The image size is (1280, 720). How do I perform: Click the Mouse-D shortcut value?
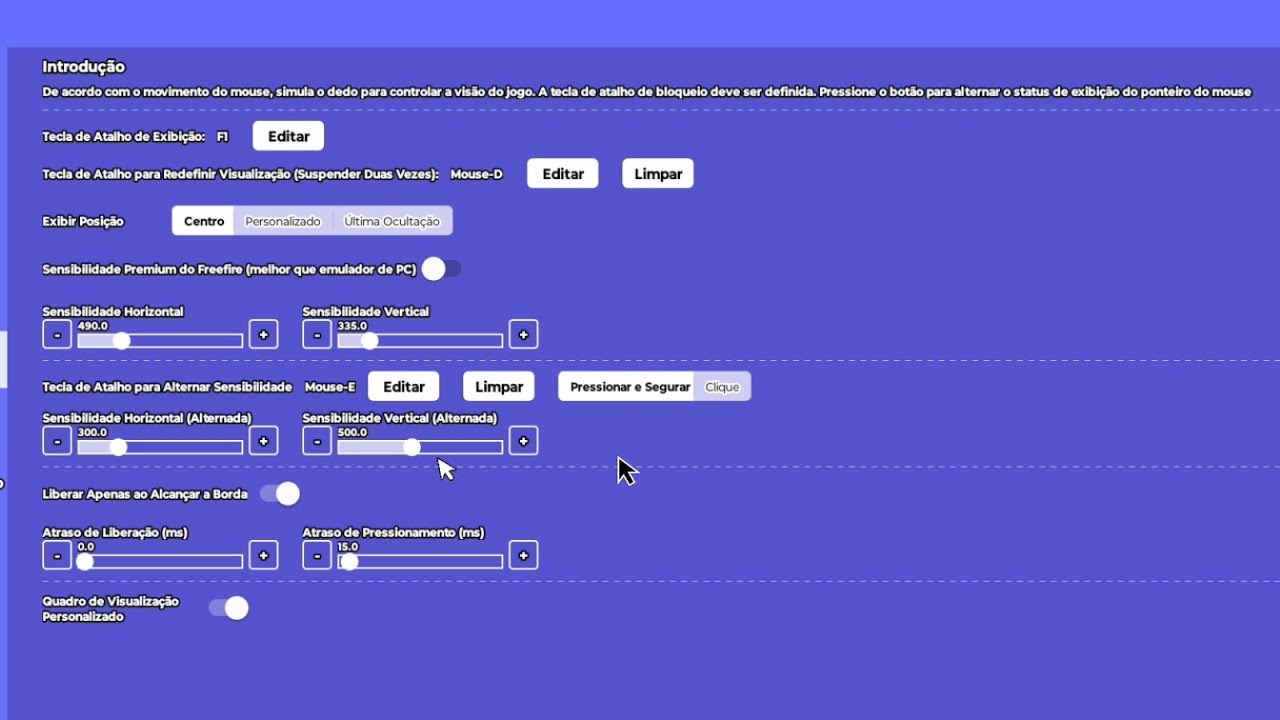476,174
